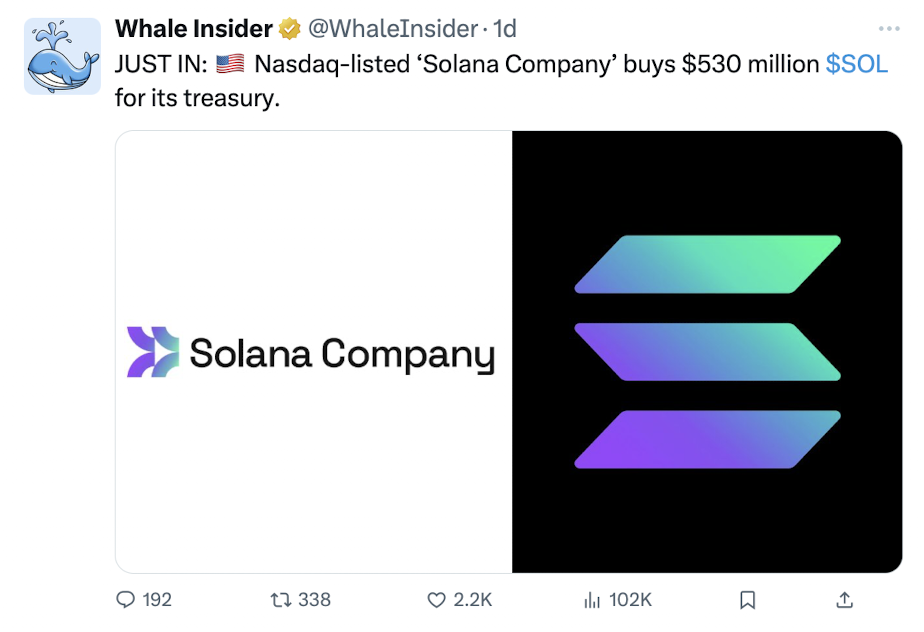Open the $SOL cashtag link
Screen dimensions: 924x632
(x=856, y=64)
